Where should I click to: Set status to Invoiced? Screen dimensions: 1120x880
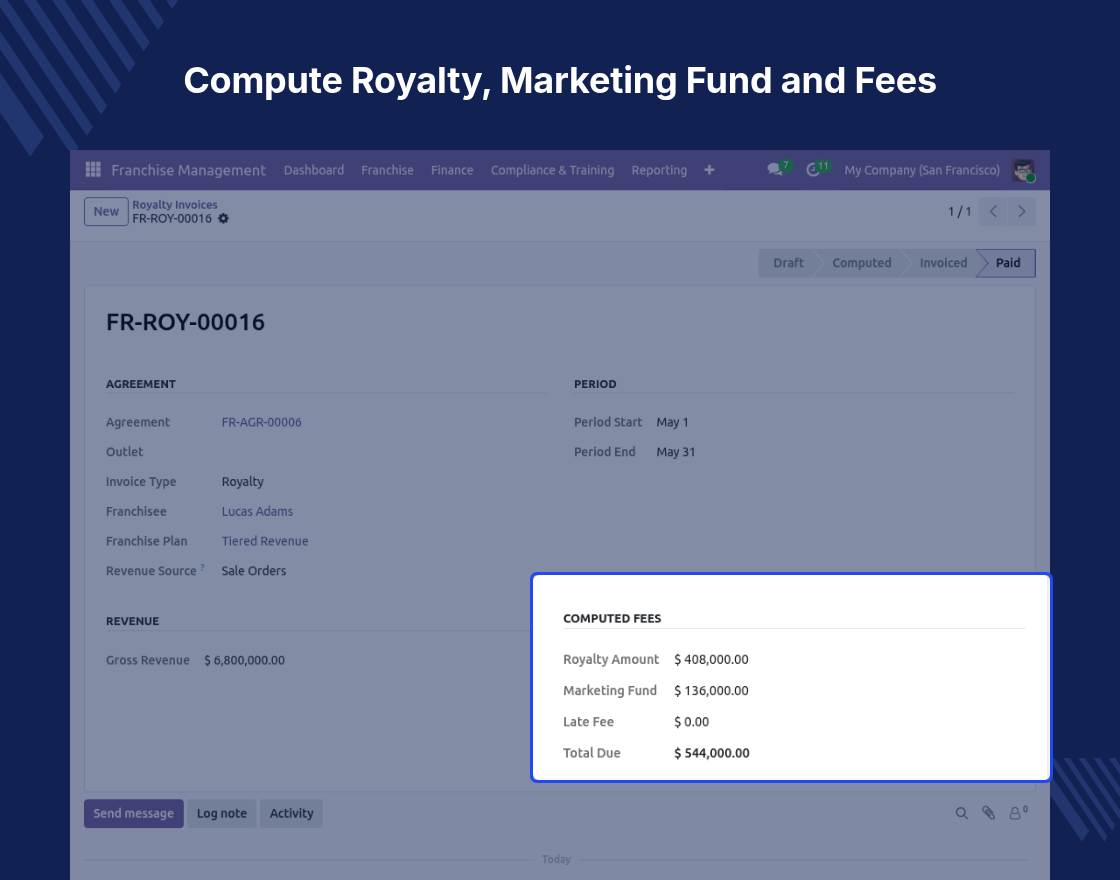coord(943,263)
